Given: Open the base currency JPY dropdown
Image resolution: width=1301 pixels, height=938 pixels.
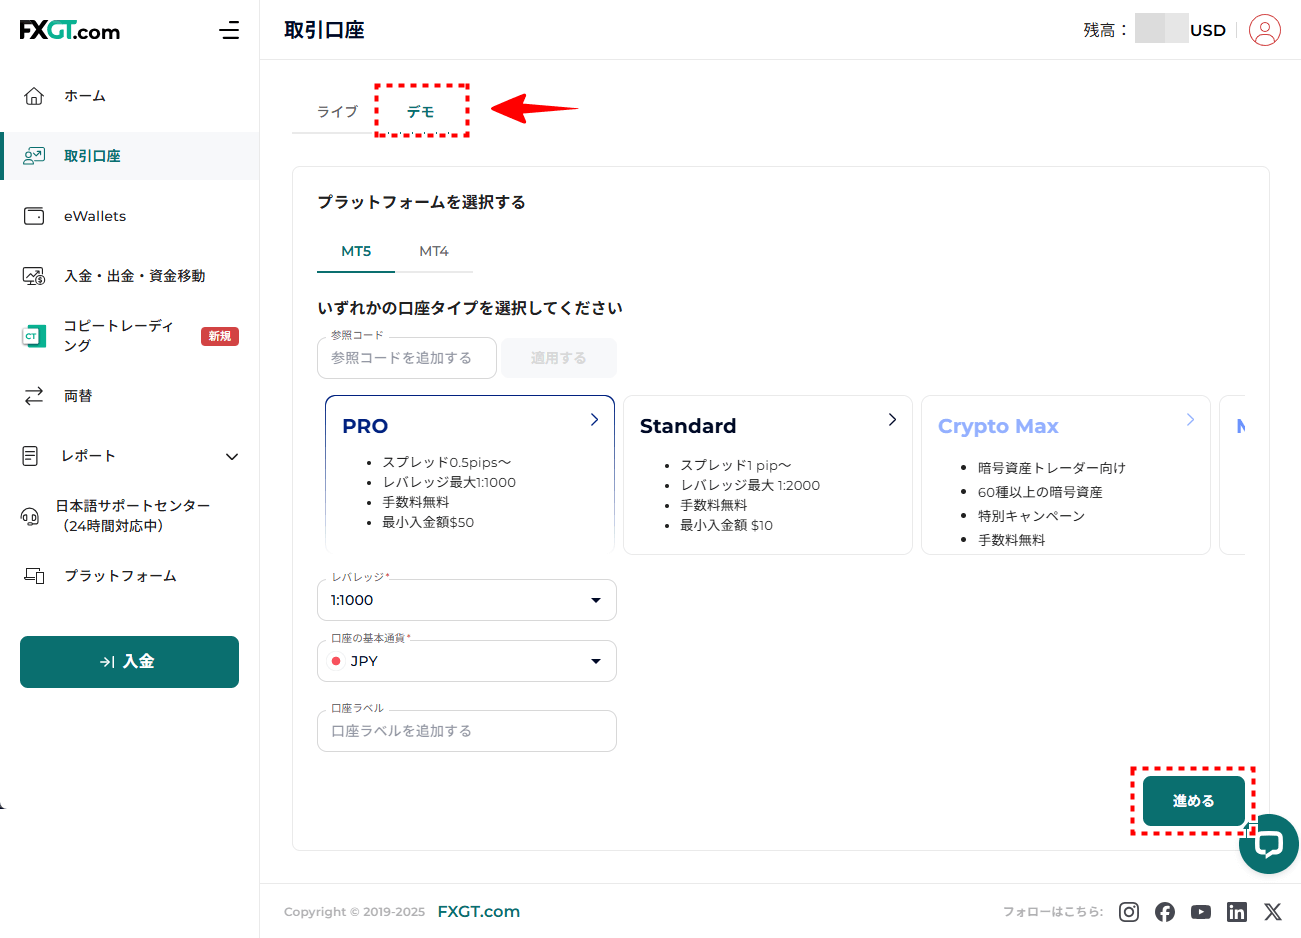Looking at the screenshot, I should (466, 661).
